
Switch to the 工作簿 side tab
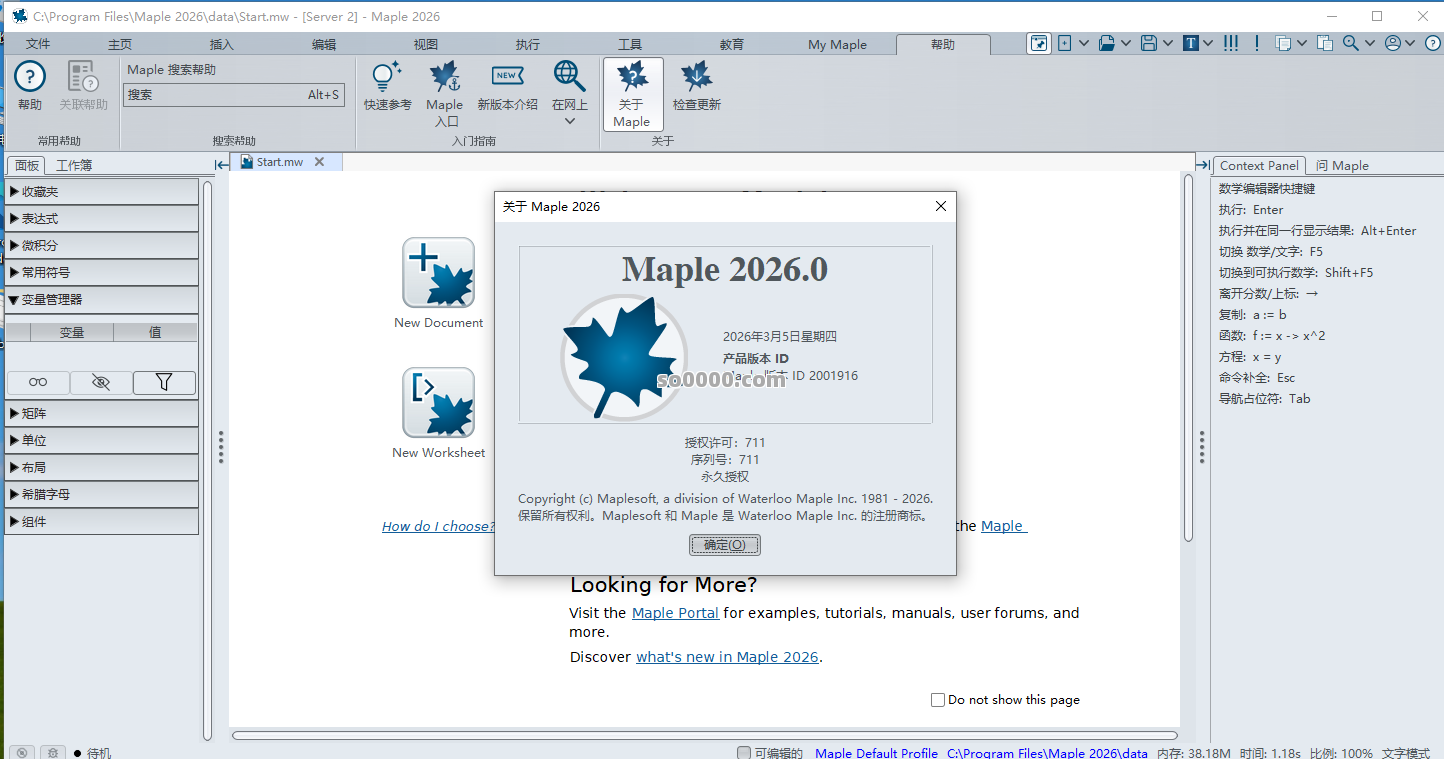pyautogui.click(x=74, y=165)
